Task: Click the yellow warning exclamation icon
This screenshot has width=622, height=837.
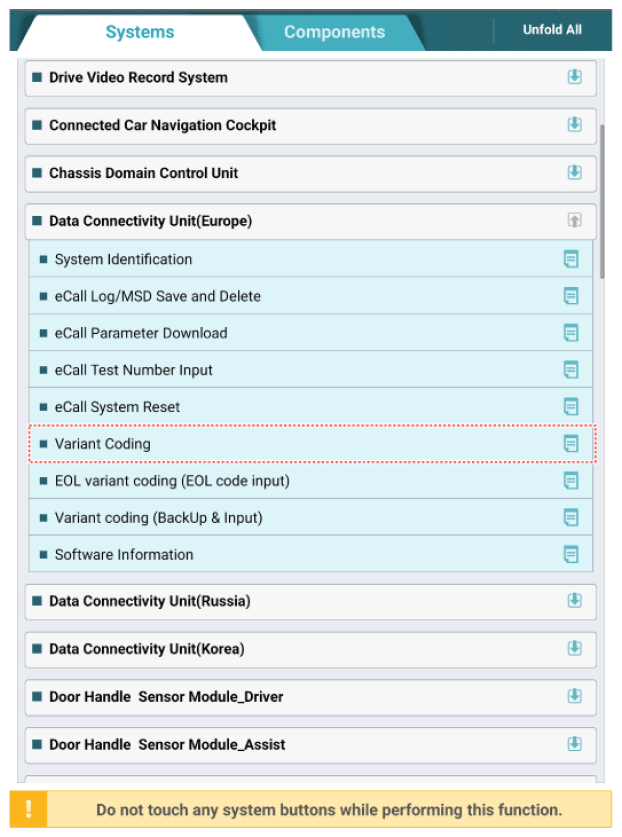Action: (28, 809)
